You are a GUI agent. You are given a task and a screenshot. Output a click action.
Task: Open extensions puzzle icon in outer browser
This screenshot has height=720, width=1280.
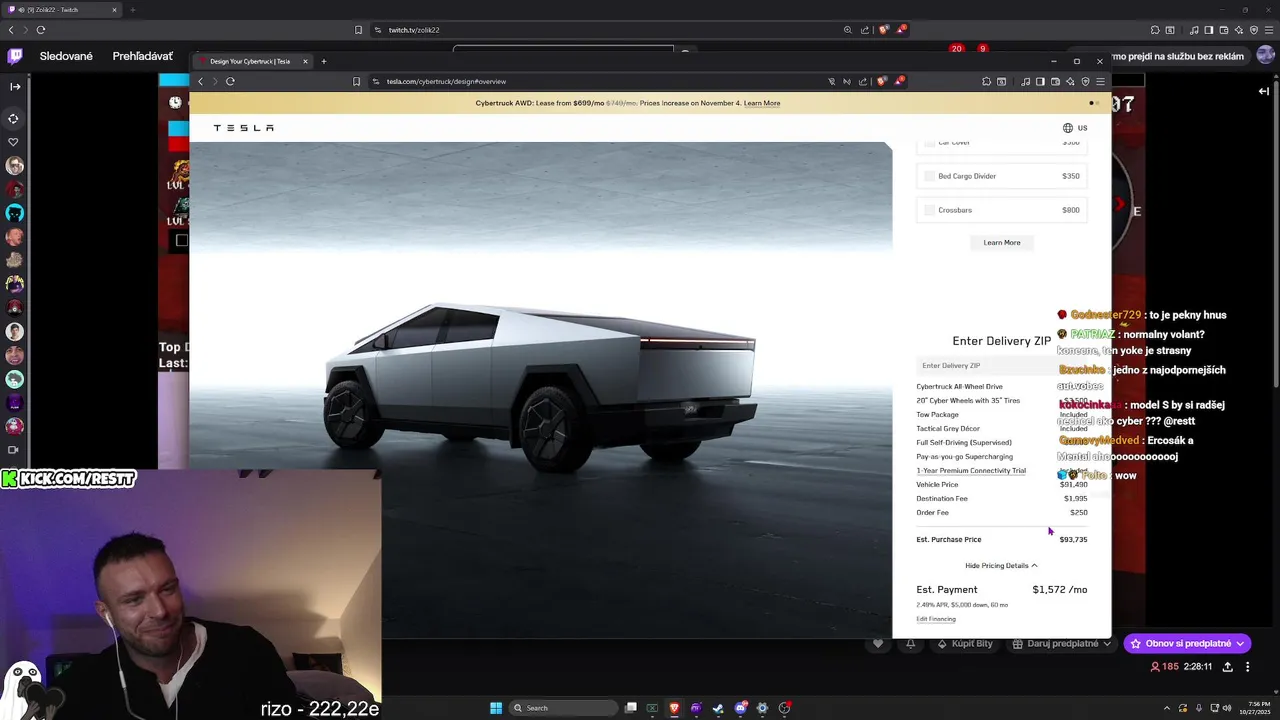point(1155,30)
